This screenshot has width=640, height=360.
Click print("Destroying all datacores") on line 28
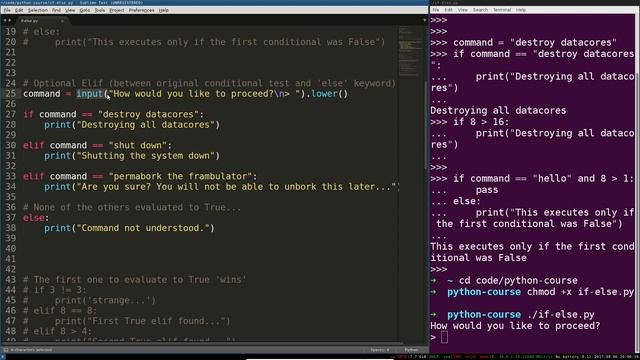pyautogui.click(x=132, y=124)
